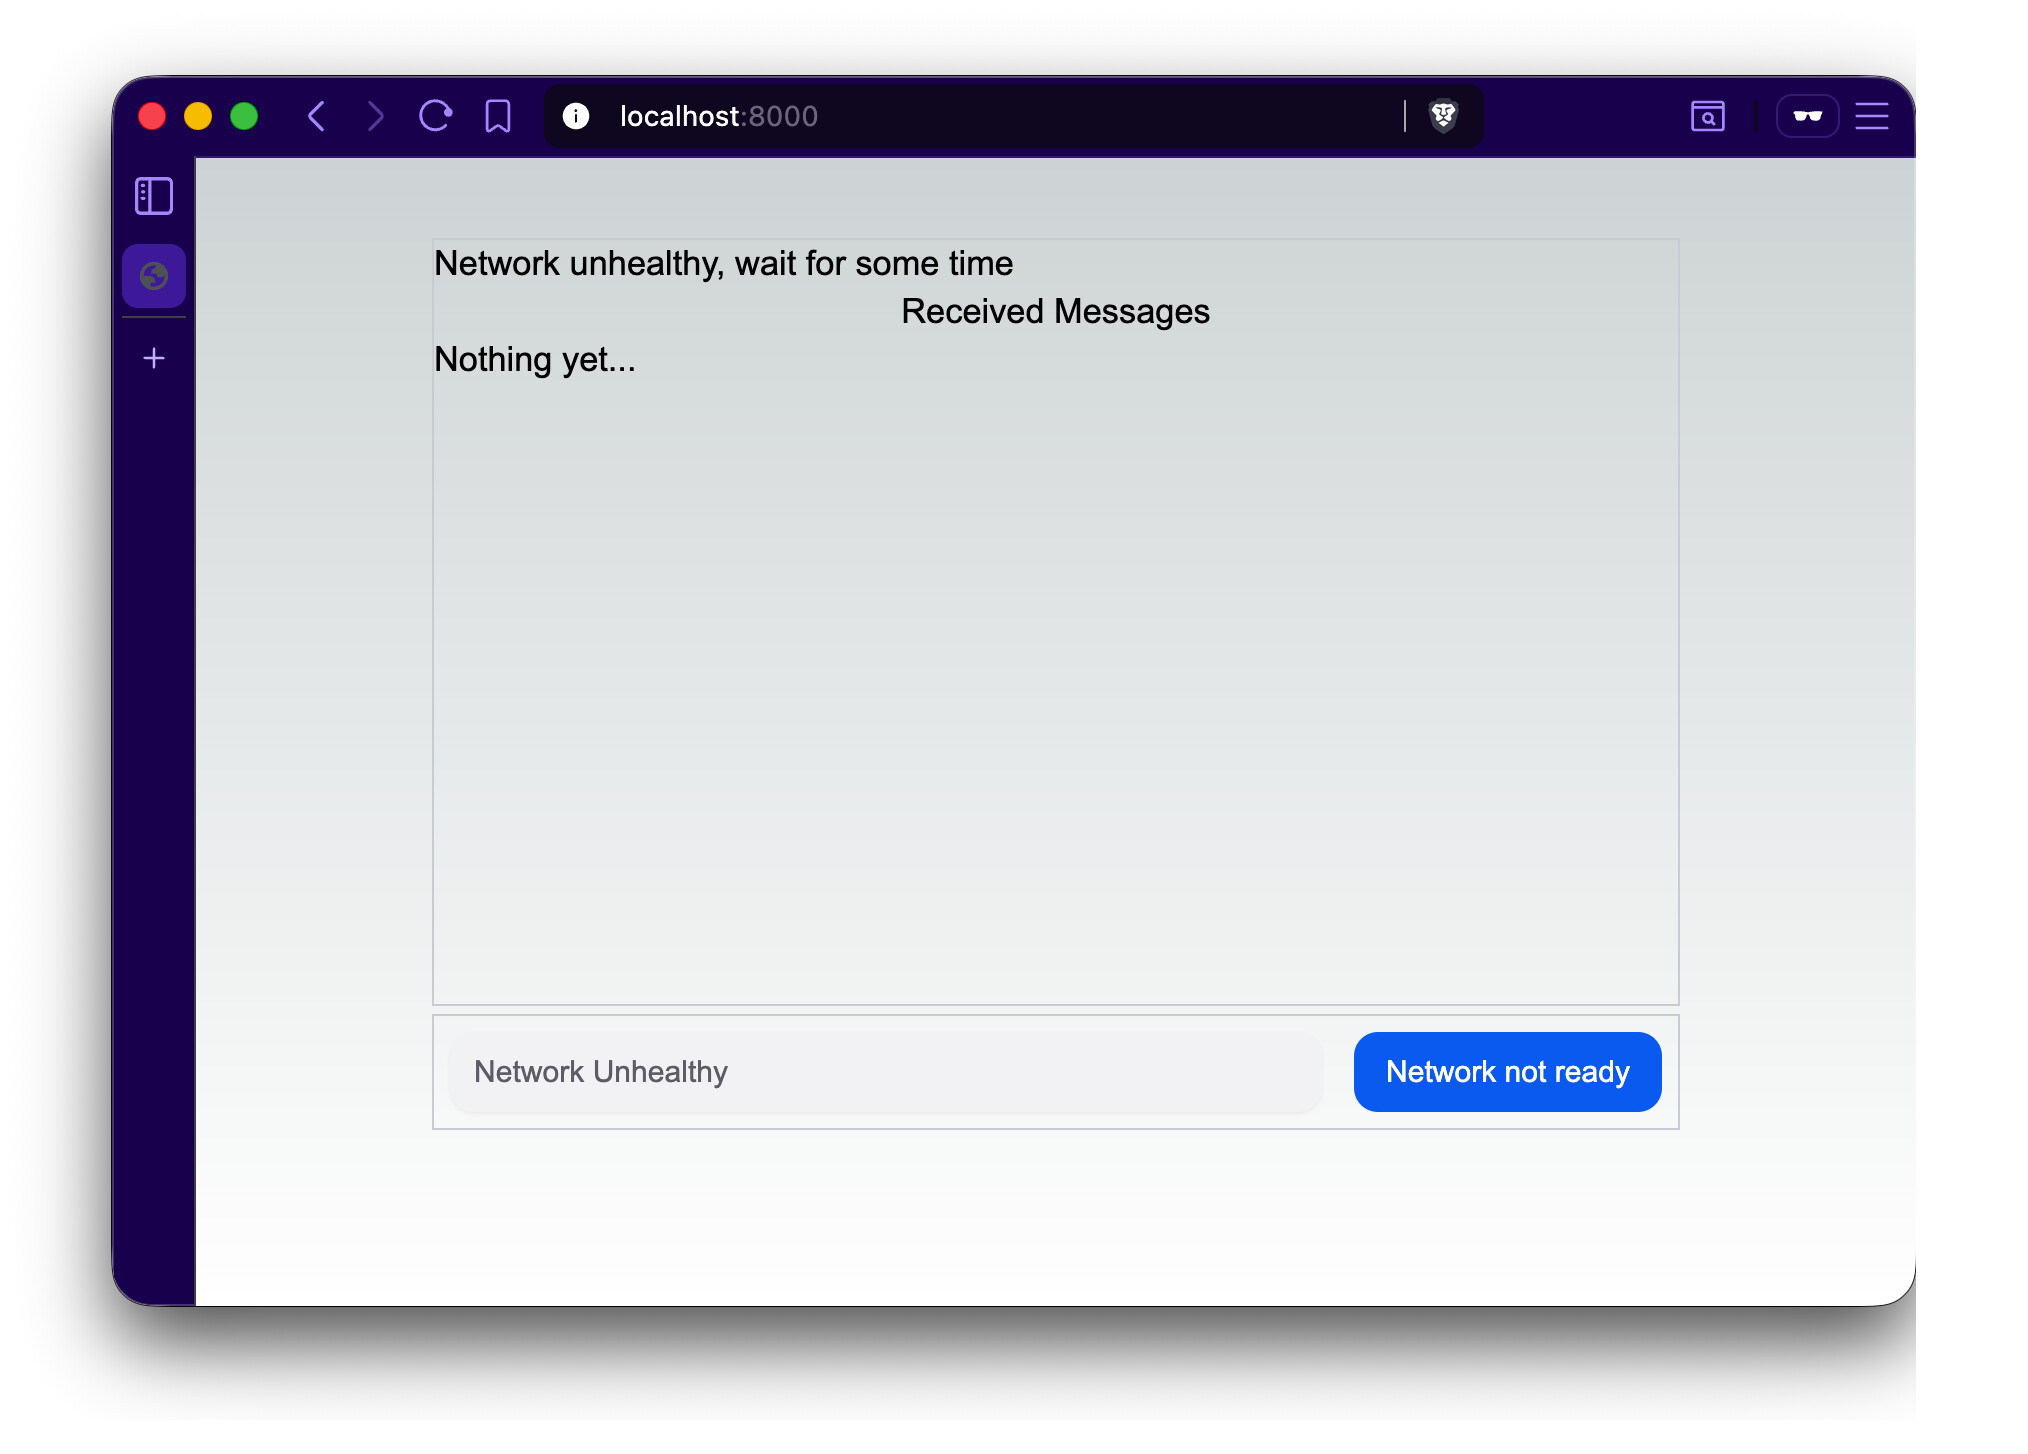This screenshot has height=1454, width=2028.
Task: Click the Received Messages heading
Action: (1055, 312)
